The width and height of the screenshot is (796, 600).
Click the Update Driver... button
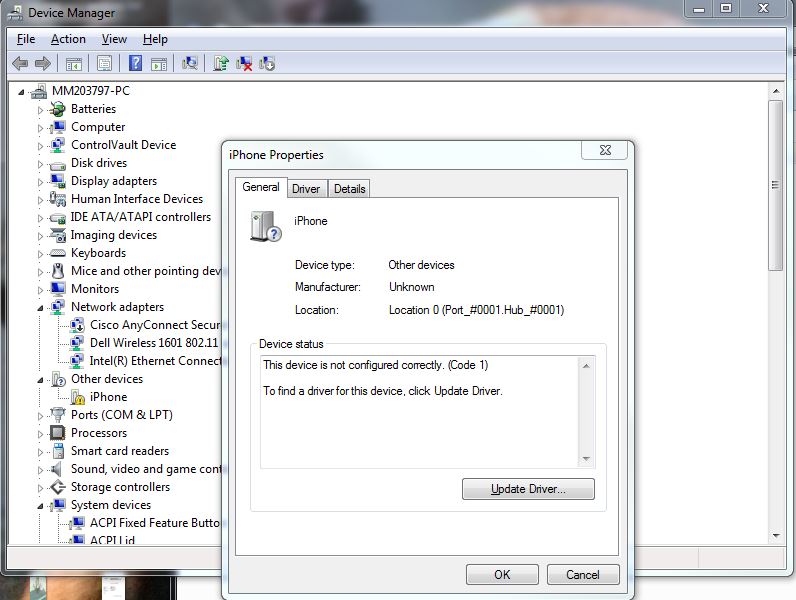point(528,489)
